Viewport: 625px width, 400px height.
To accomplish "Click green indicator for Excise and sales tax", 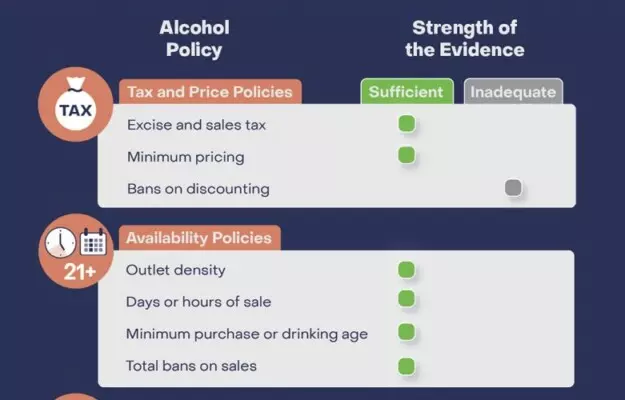I will click(406, 124).
